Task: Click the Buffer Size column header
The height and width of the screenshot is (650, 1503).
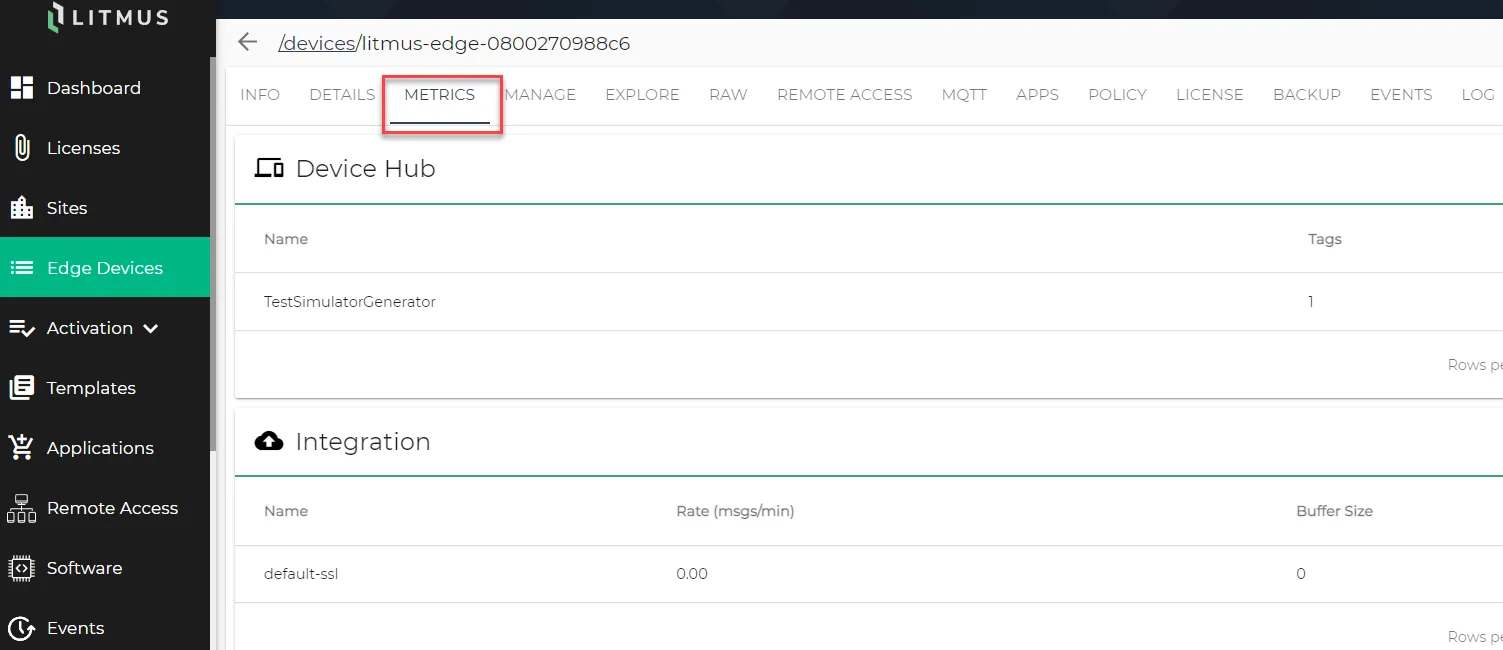Action: [x=1334, y=511]
